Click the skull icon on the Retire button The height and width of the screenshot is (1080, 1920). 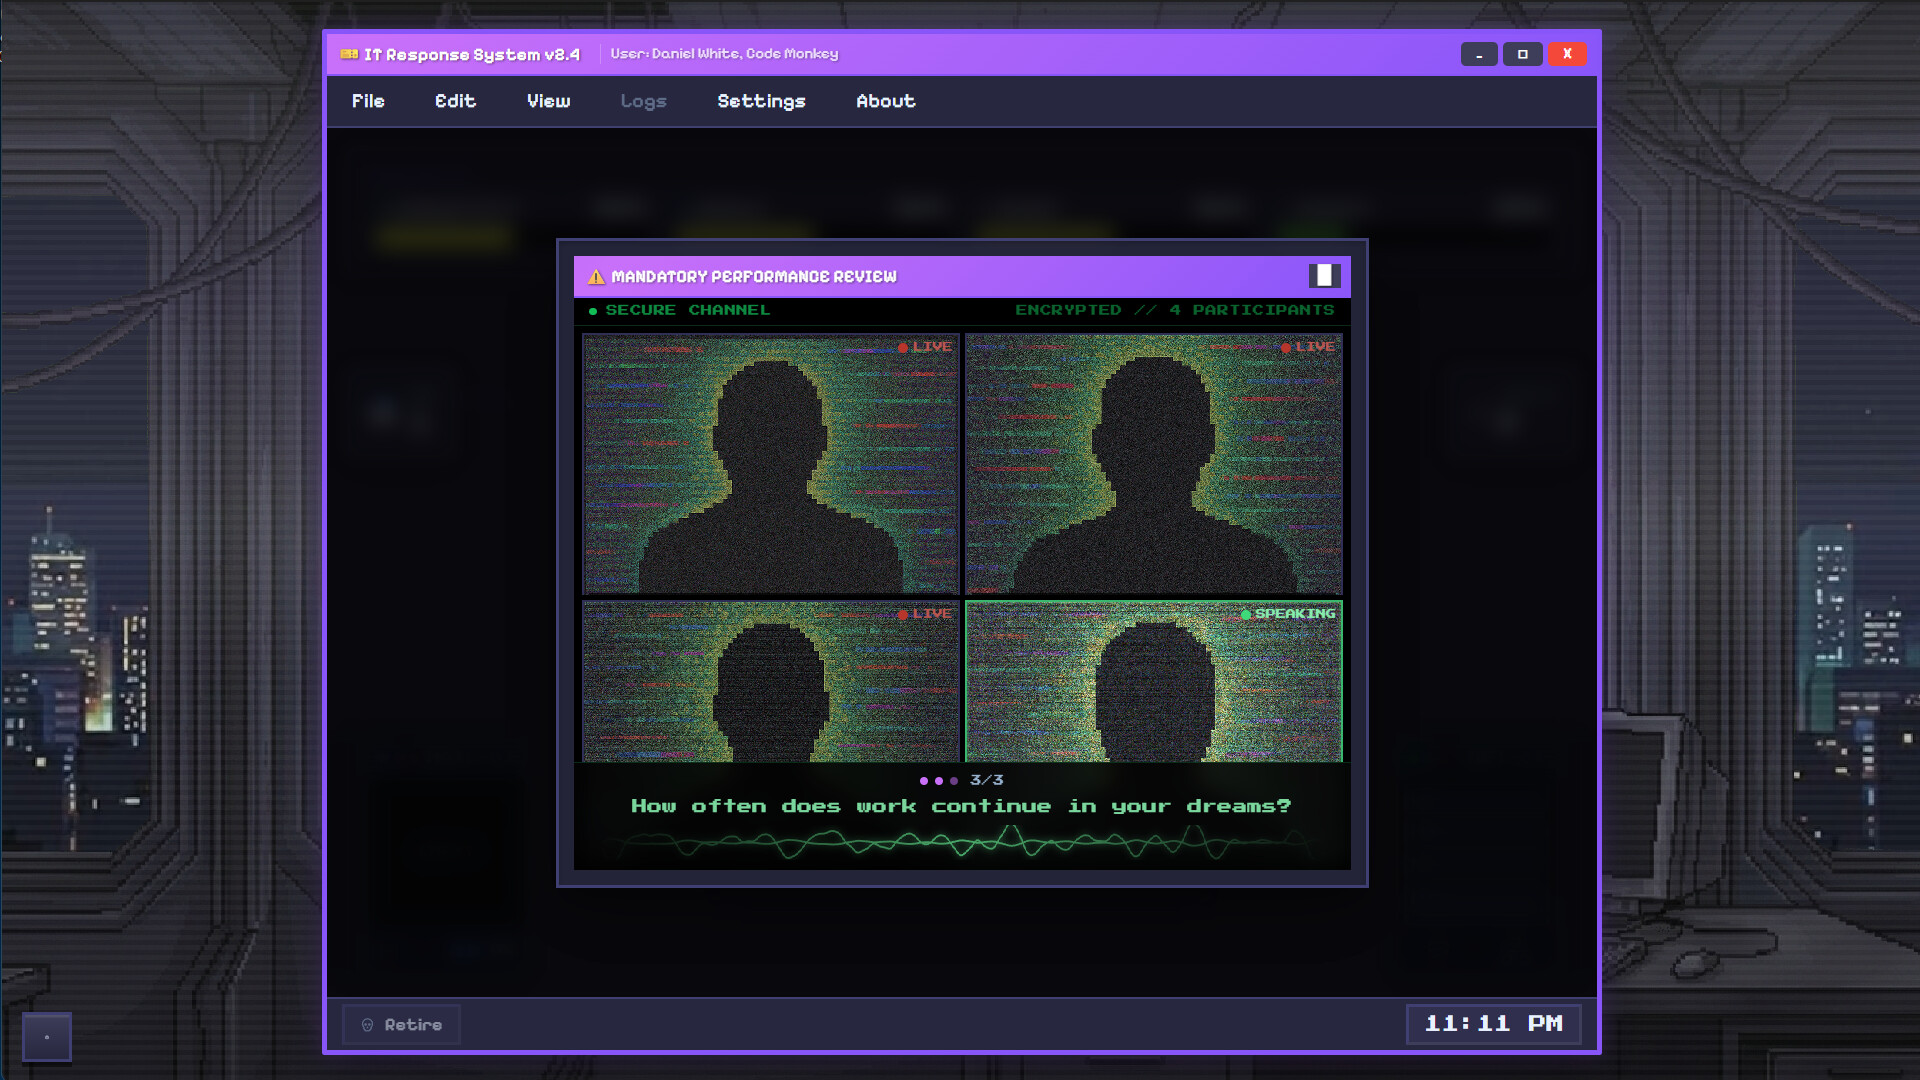(x=368, y=1024)
